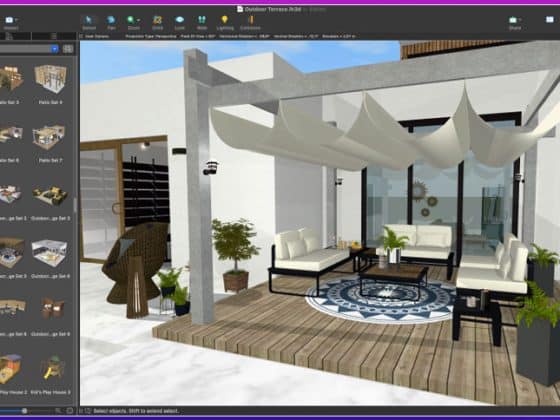The height and width of the screenshot is (420, 560).
Task: Click the library panel scrollbar handle
Action: pyautogui.click(x=75, y=205)
